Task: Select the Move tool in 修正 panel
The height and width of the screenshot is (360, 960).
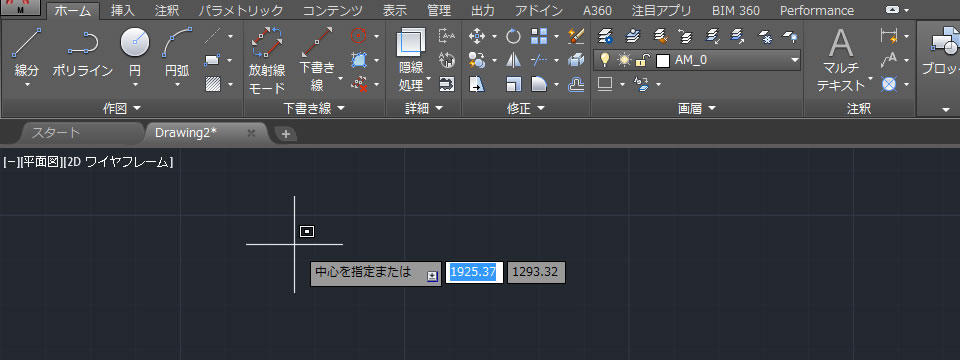Action: pos(476,36)
